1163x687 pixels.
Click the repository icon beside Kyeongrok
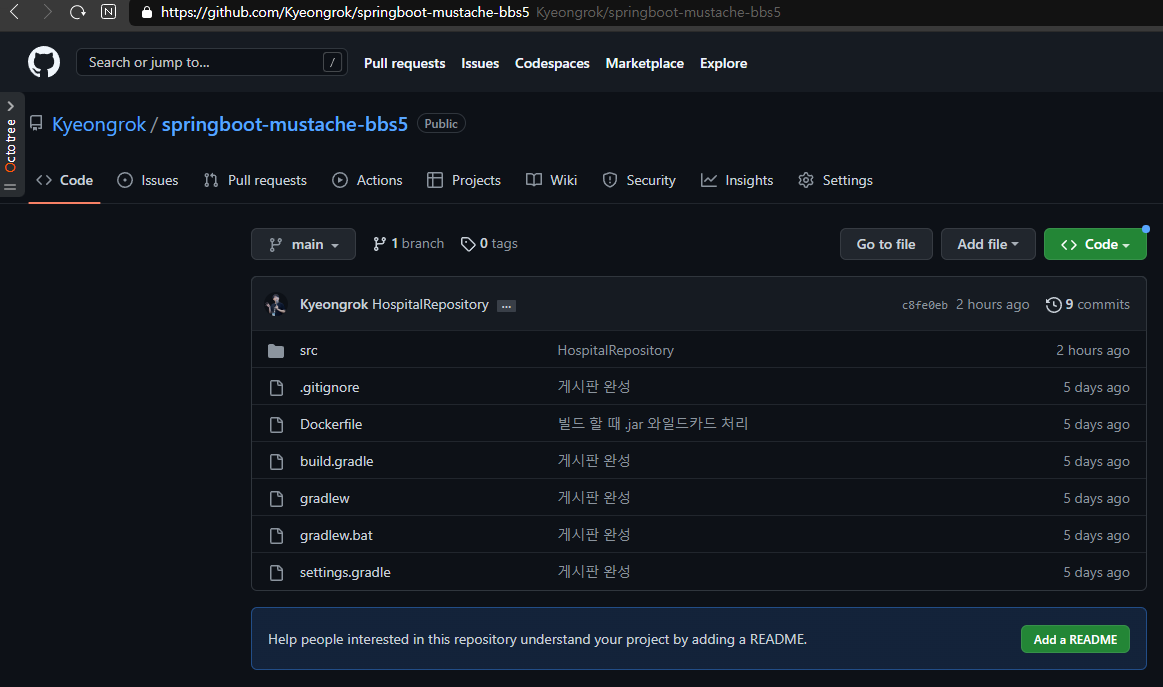click(36, 123)
